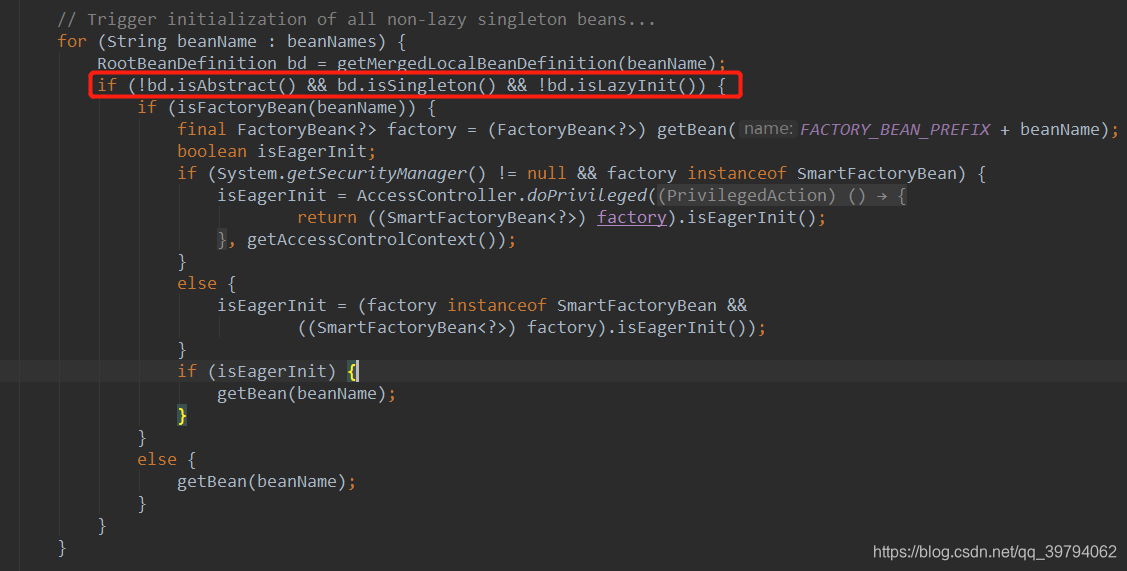The image size is (1127, 571).
Task: Click "instanceof" on the "SmartFactoryBean &&" line
Action: click(x=497, y=305)
